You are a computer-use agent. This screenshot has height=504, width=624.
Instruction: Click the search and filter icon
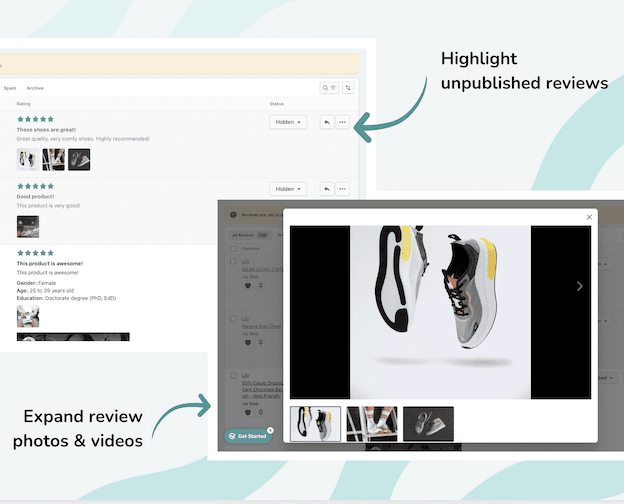point(329,88)
